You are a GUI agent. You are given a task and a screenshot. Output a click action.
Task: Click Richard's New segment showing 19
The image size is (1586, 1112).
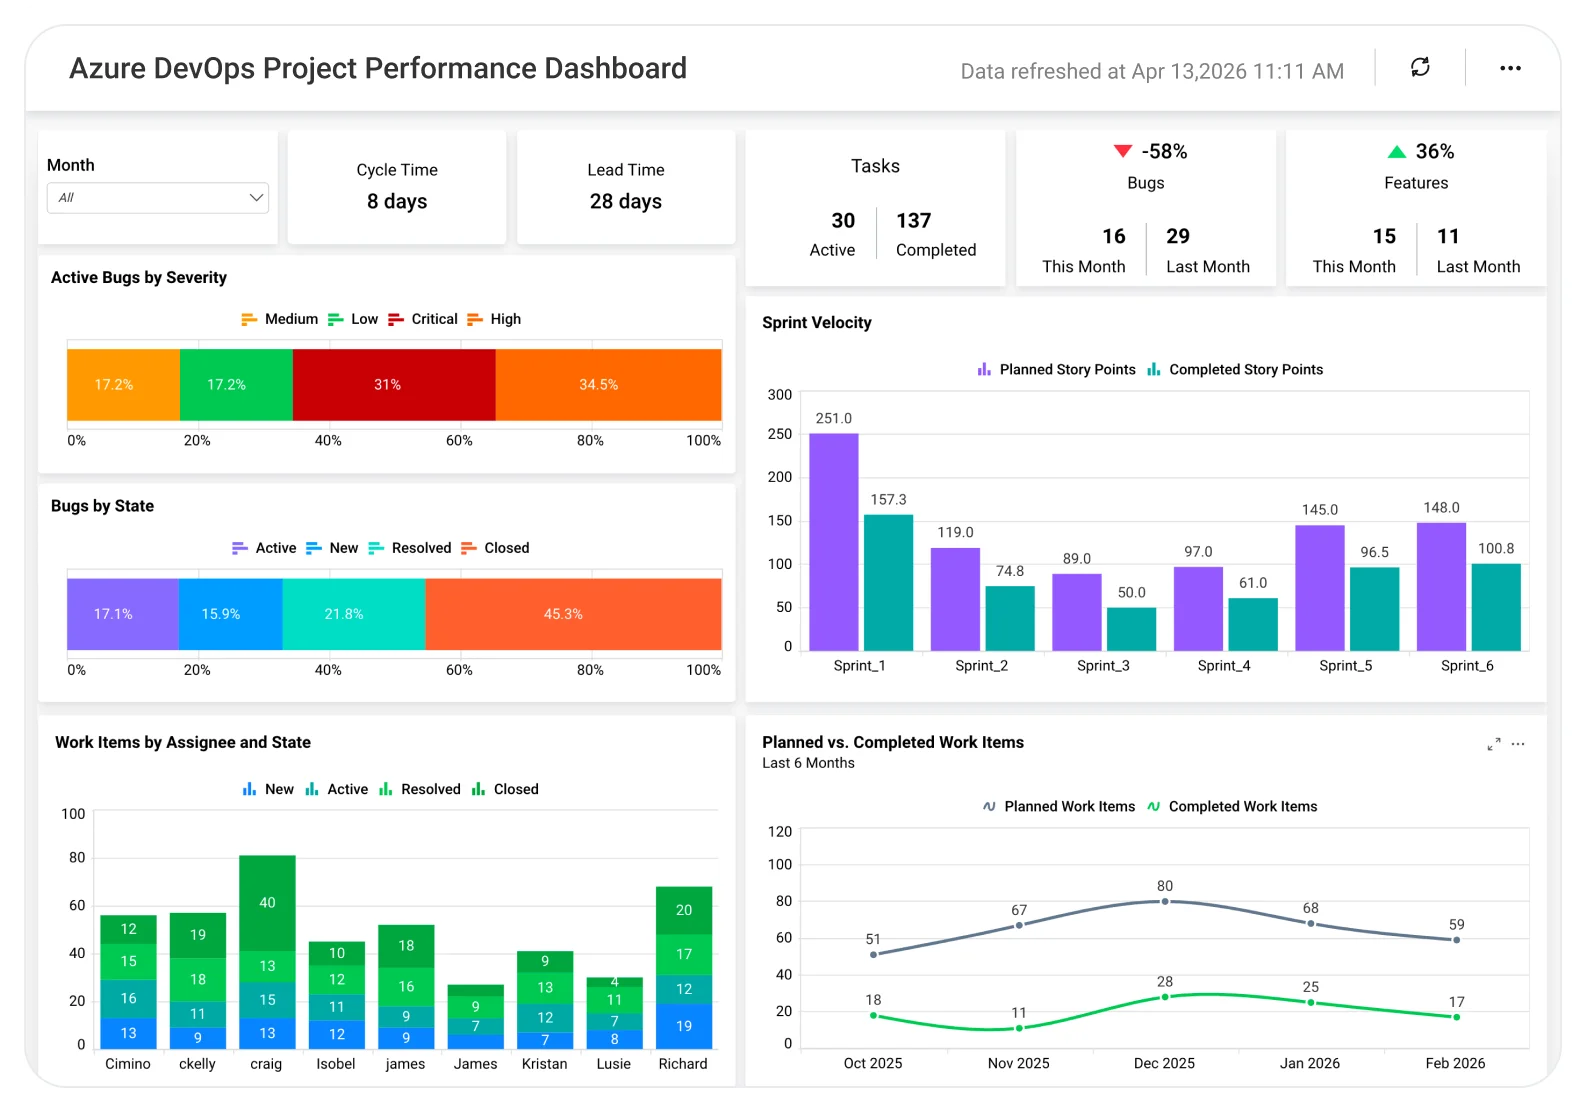click(x=684, y=1026)
